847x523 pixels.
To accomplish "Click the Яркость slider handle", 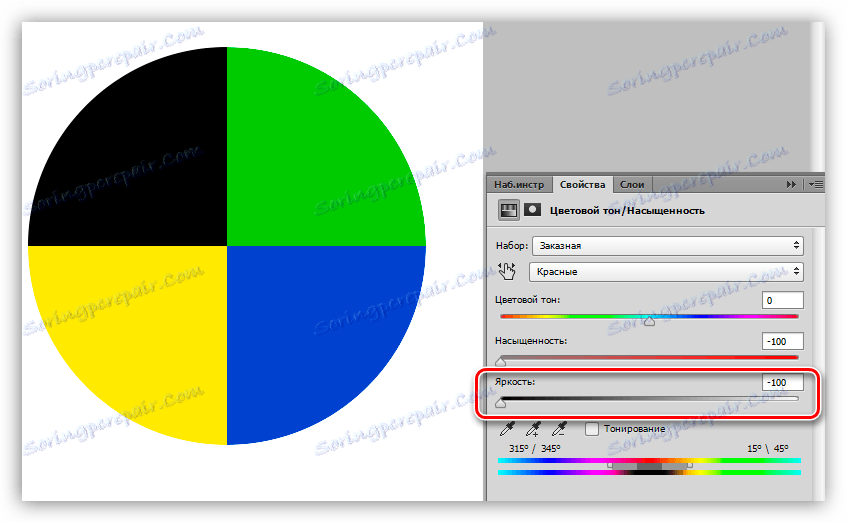I will [x=501, y=403].
